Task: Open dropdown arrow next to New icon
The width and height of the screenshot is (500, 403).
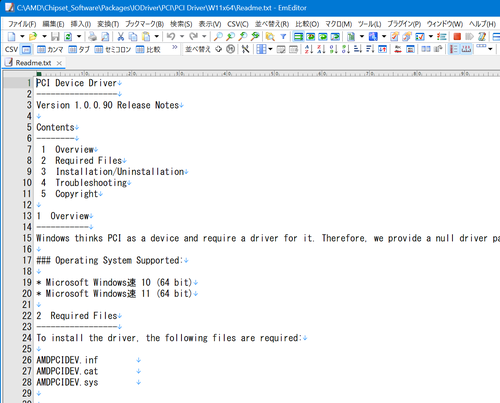Action: click(22, 36)
